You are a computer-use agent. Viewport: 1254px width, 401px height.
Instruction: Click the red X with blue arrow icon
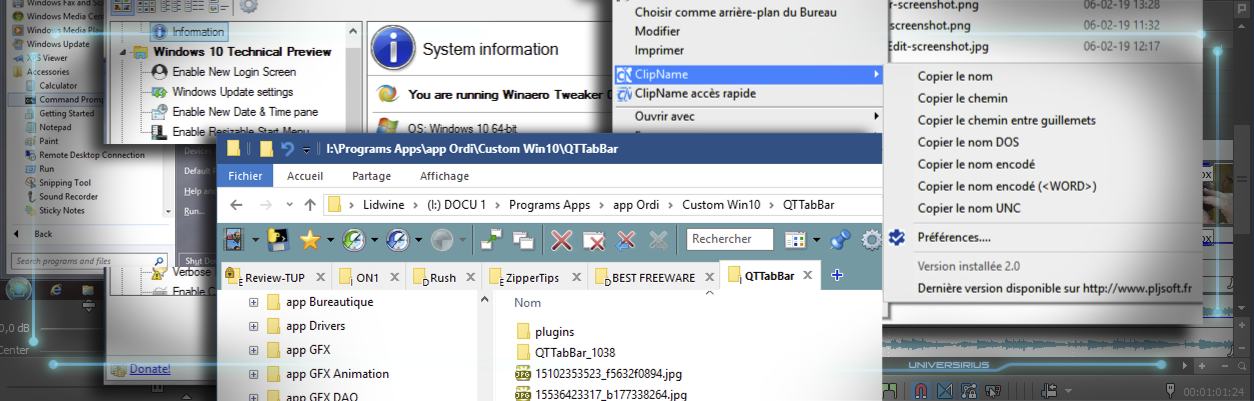coord(626,239)
